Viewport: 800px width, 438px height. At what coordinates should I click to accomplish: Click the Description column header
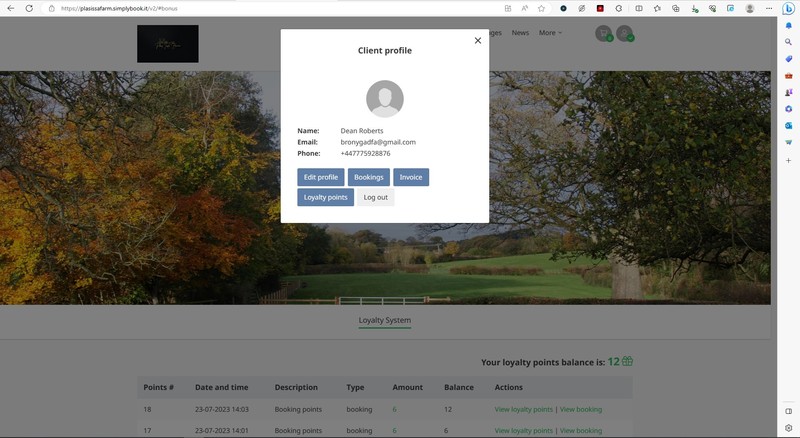coord(296,387)
